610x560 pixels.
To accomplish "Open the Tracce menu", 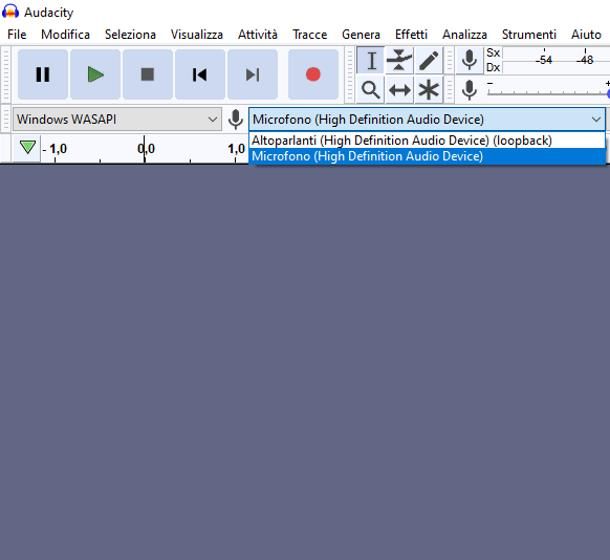I will tap(310, 34).
